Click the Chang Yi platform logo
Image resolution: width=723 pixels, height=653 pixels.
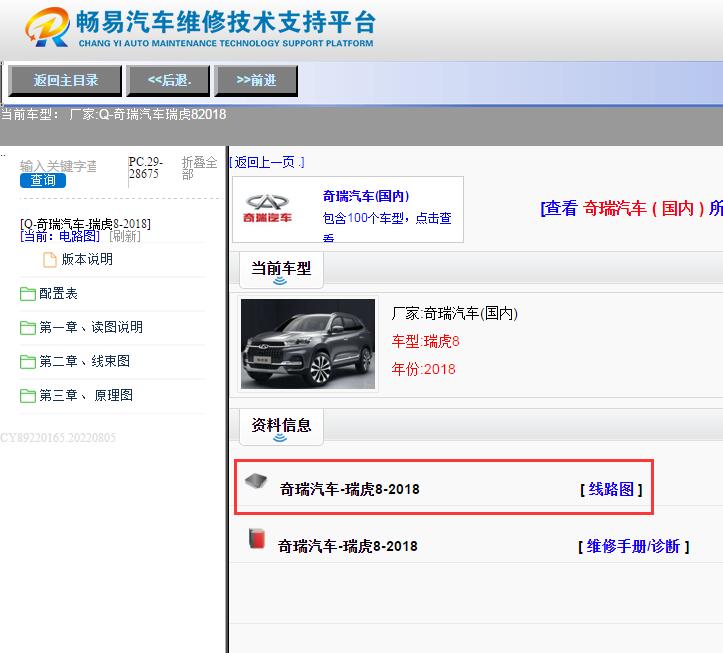coord(200,27)
